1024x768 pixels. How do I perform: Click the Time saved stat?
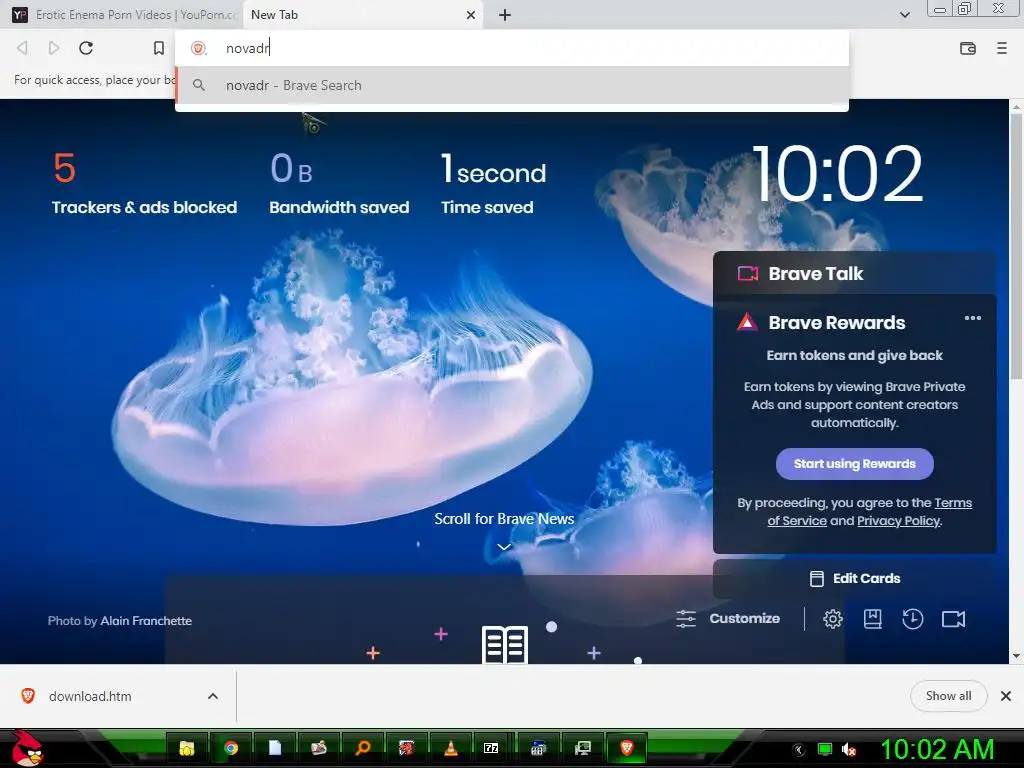[x=493, y=184]
